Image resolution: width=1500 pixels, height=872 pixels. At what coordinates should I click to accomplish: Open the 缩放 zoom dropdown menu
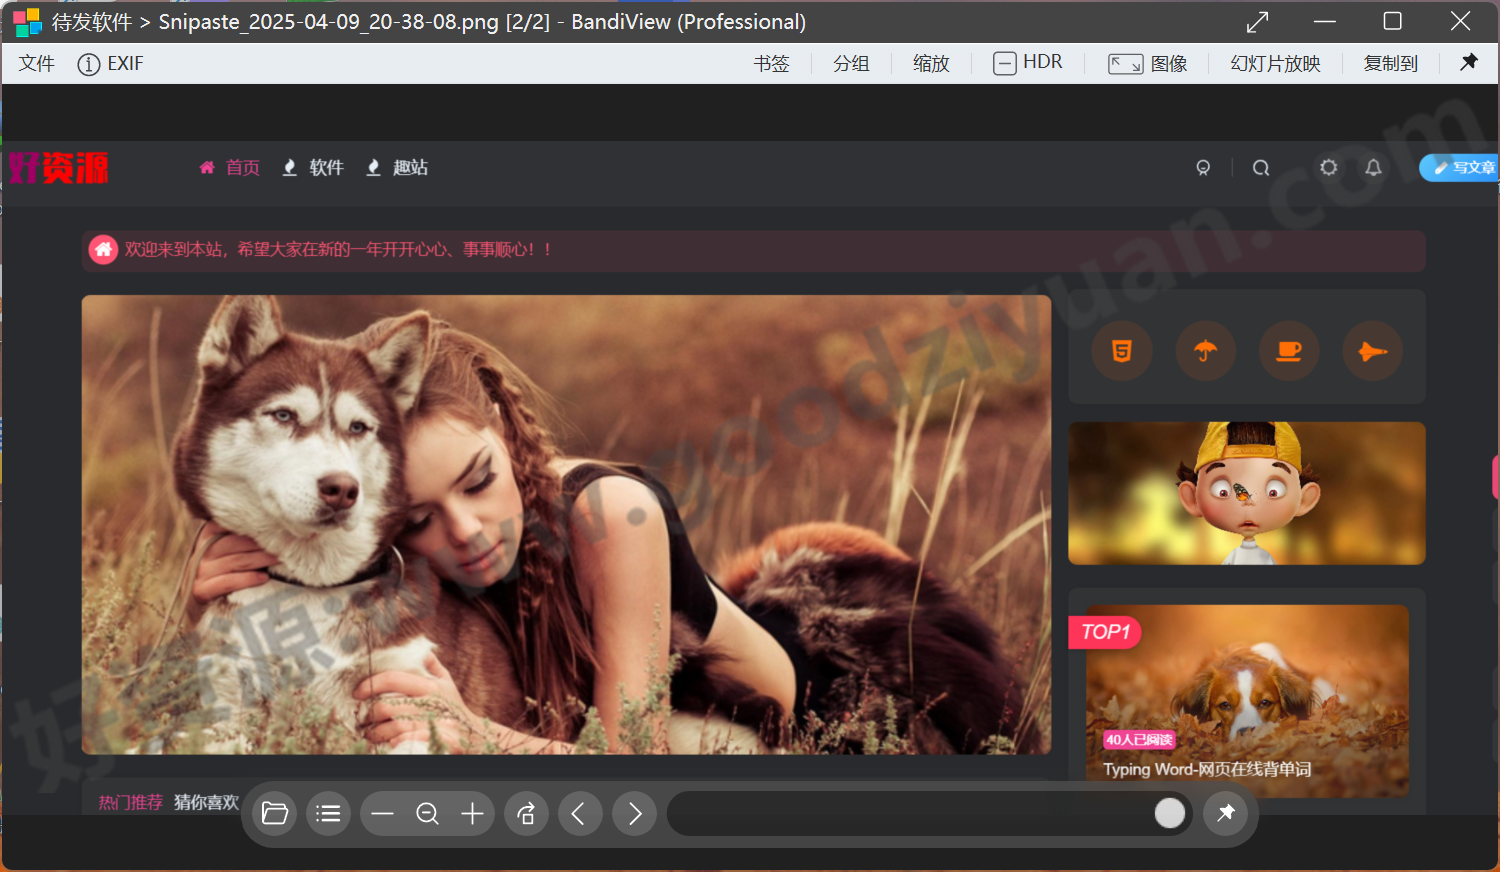pyautogui.click(x=931, y=63)
